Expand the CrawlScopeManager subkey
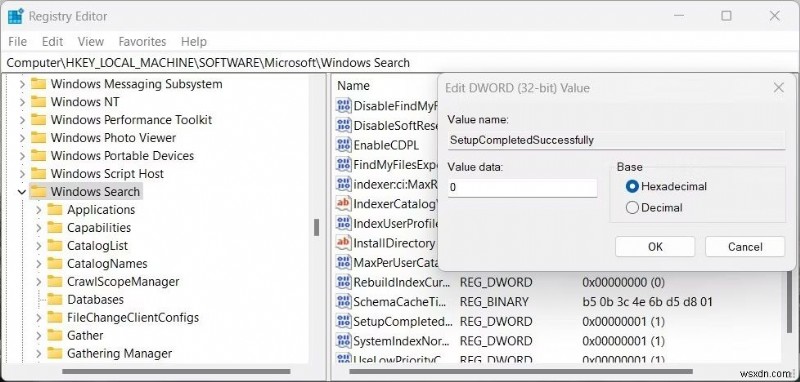The height and width of the screenshot is (382, 800). (x=39, y=282)
